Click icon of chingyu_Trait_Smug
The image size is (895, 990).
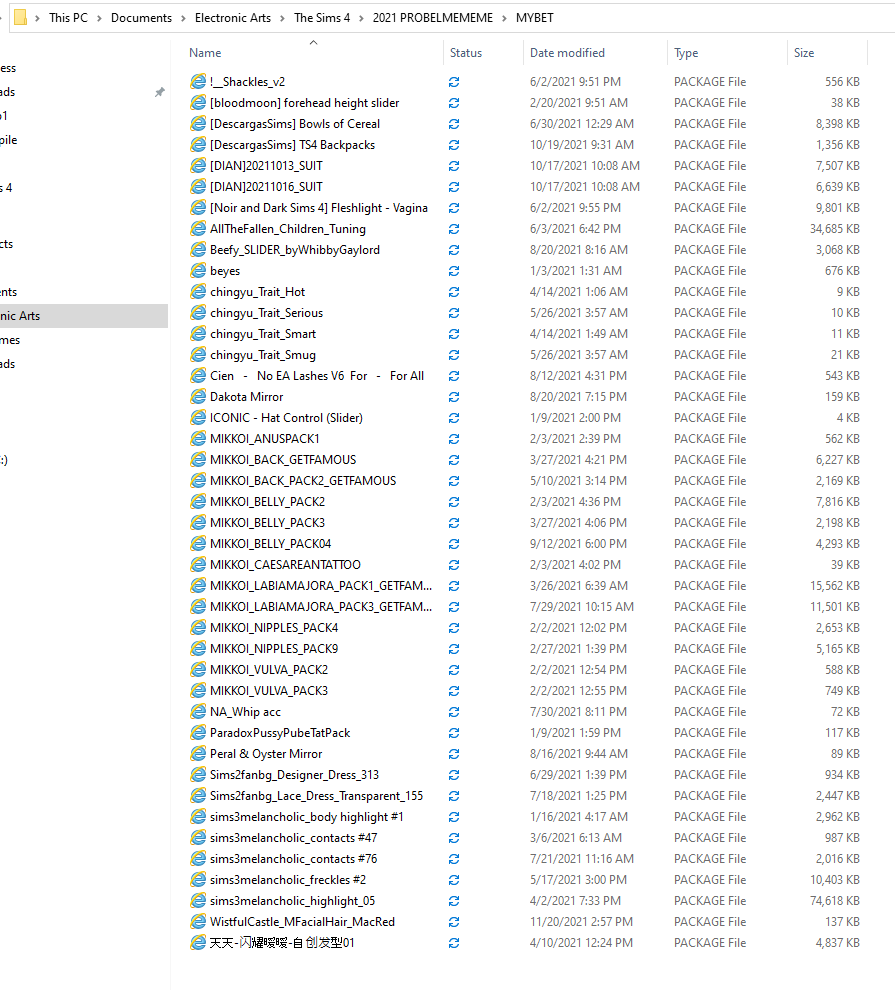pos(198,354)
